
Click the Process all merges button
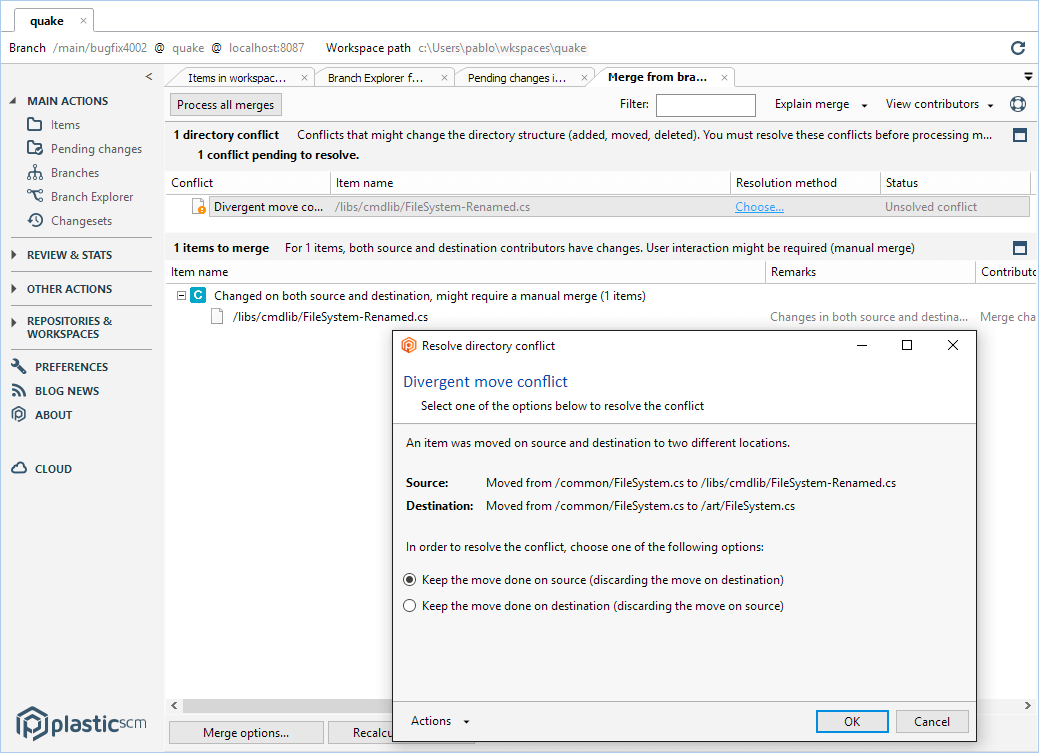click(x=225, y=105)
